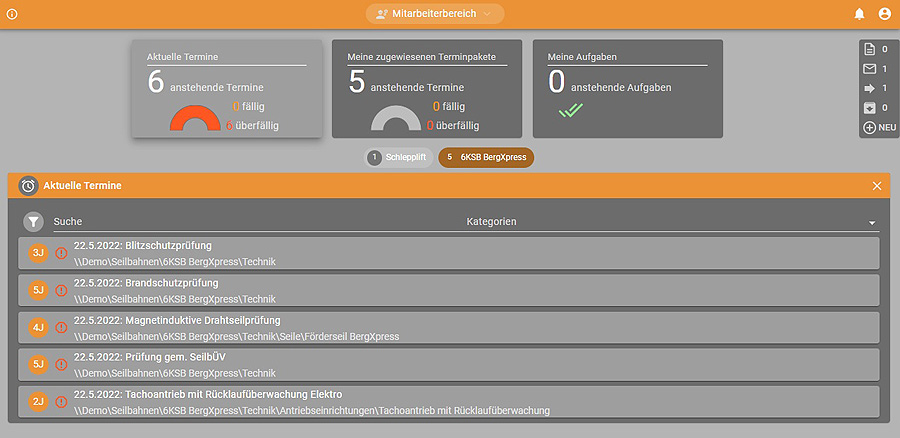The height and width of the screenshot is (438, 900).
Task: Click the Suche search field
Action: 250,222
